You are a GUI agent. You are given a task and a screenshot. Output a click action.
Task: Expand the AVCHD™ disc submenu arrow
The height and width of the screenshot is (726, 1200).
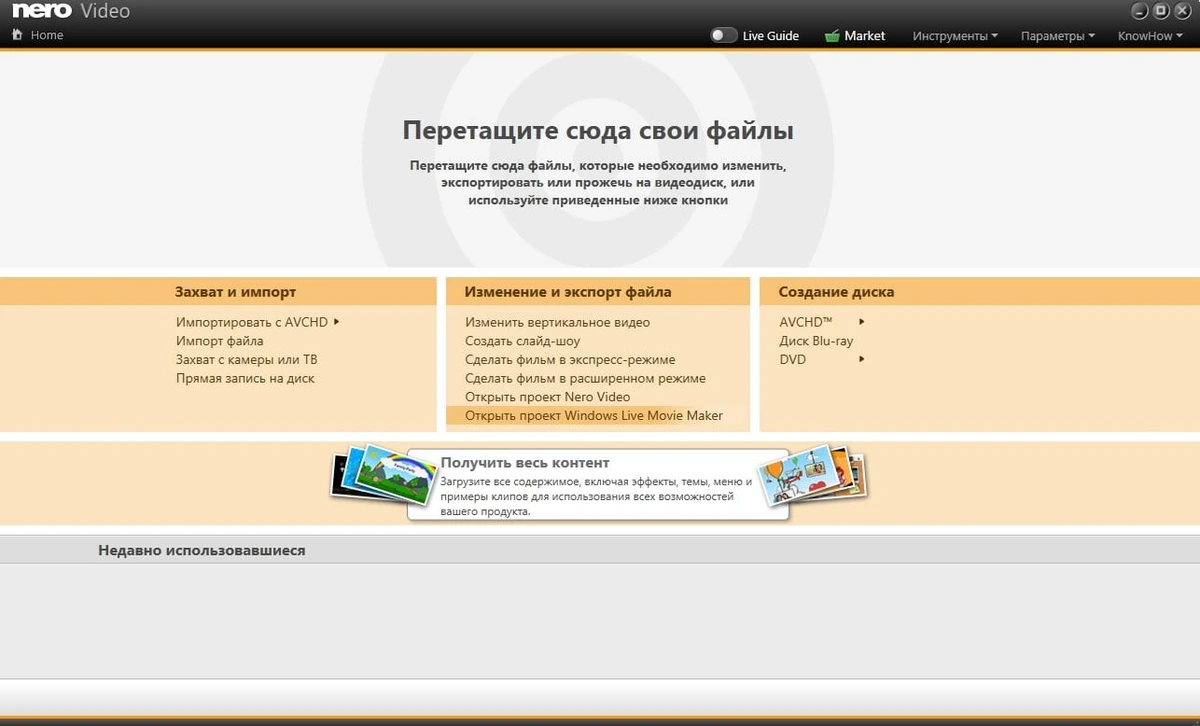[x=861, y=322]
